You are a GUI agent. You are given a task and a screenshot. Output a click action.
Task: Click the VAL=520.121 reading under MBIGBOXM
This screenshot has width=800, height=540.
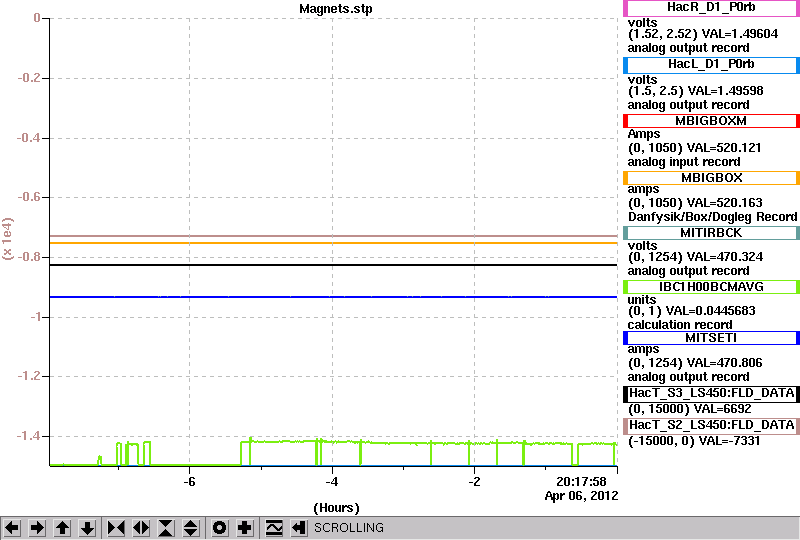[723, 148]
